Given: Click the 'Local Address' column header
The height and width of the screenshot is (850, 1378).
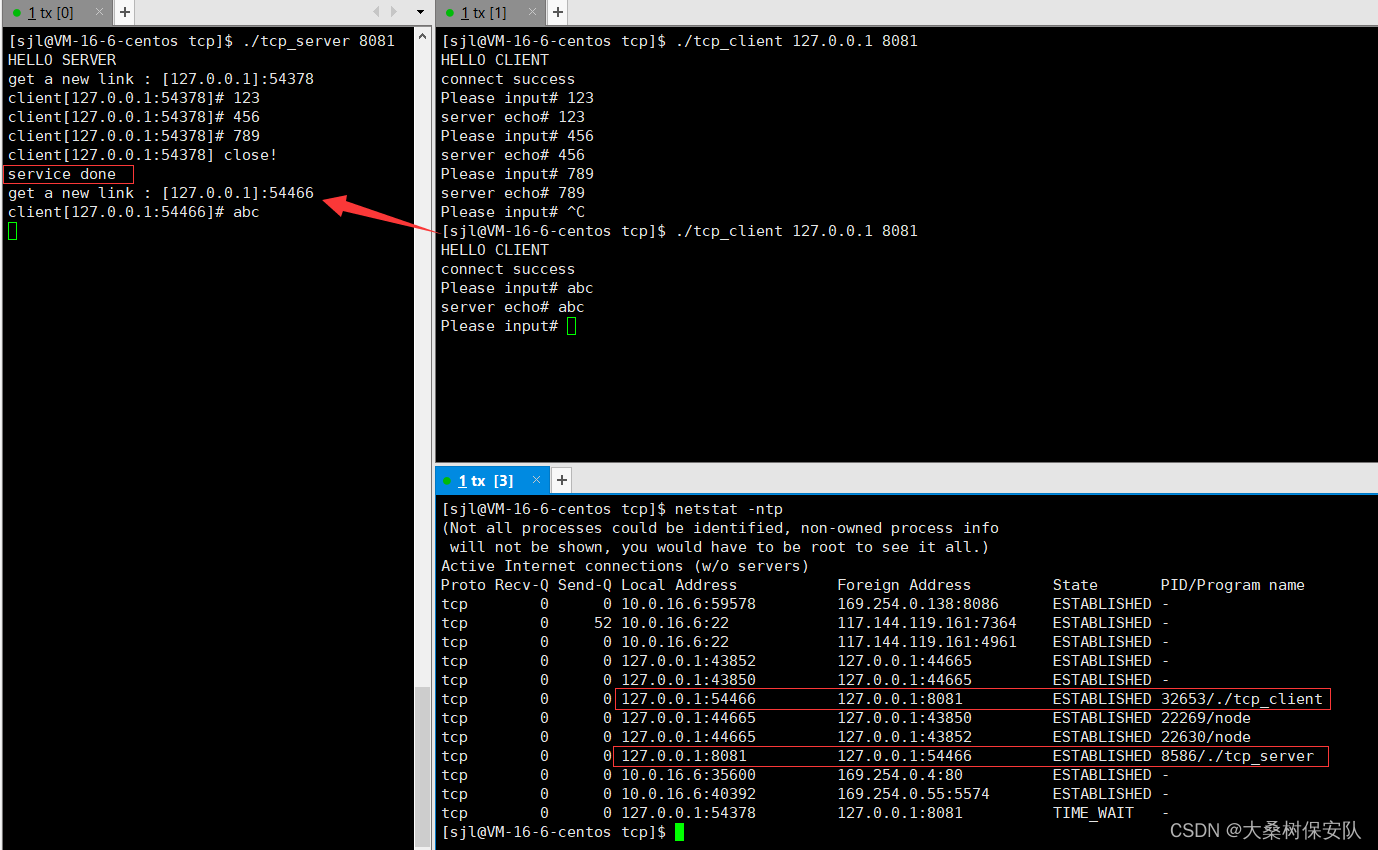Looking at the screenshot, I should click(x=679, y=585).
